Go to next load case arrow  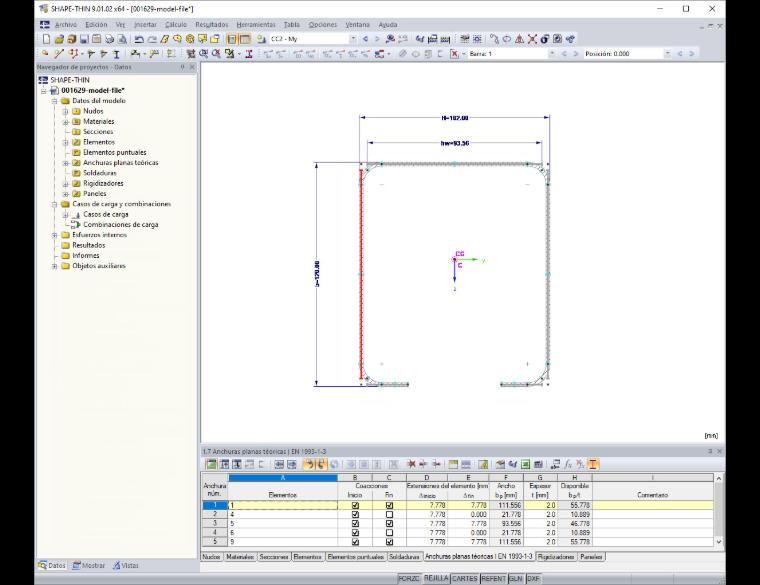(x=377, y=39)
